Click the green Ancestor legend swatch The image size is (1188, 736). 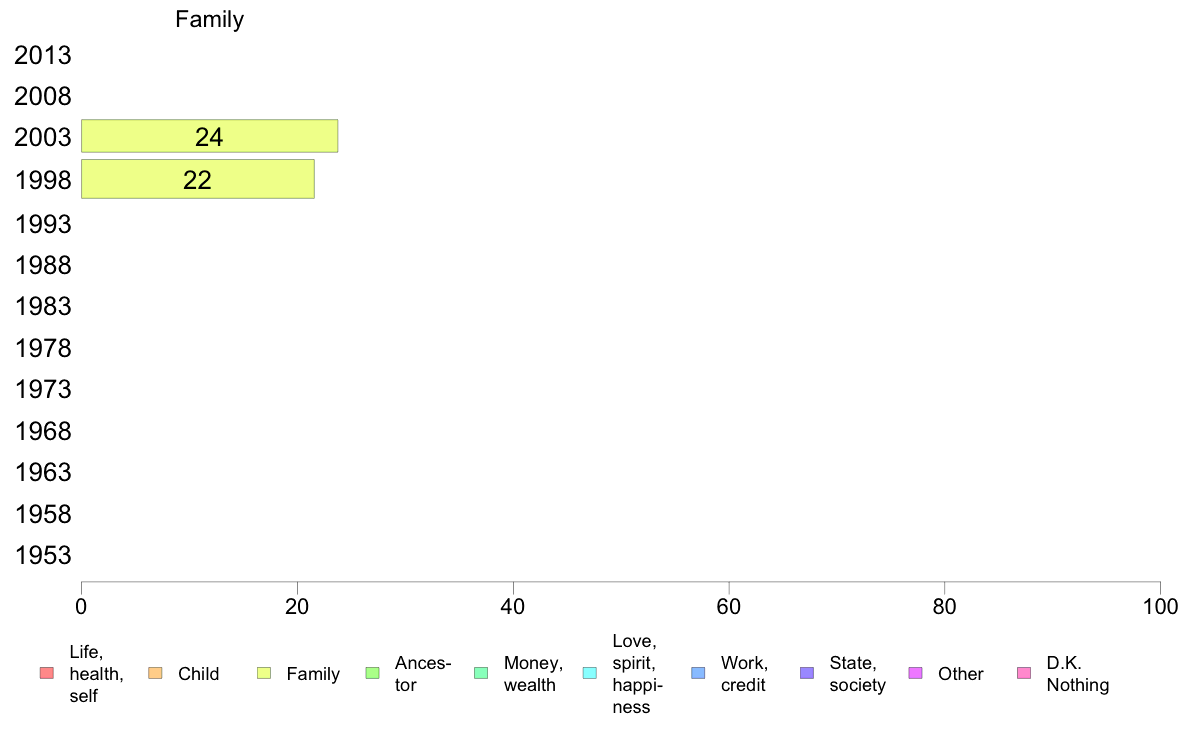pos(373,673)
